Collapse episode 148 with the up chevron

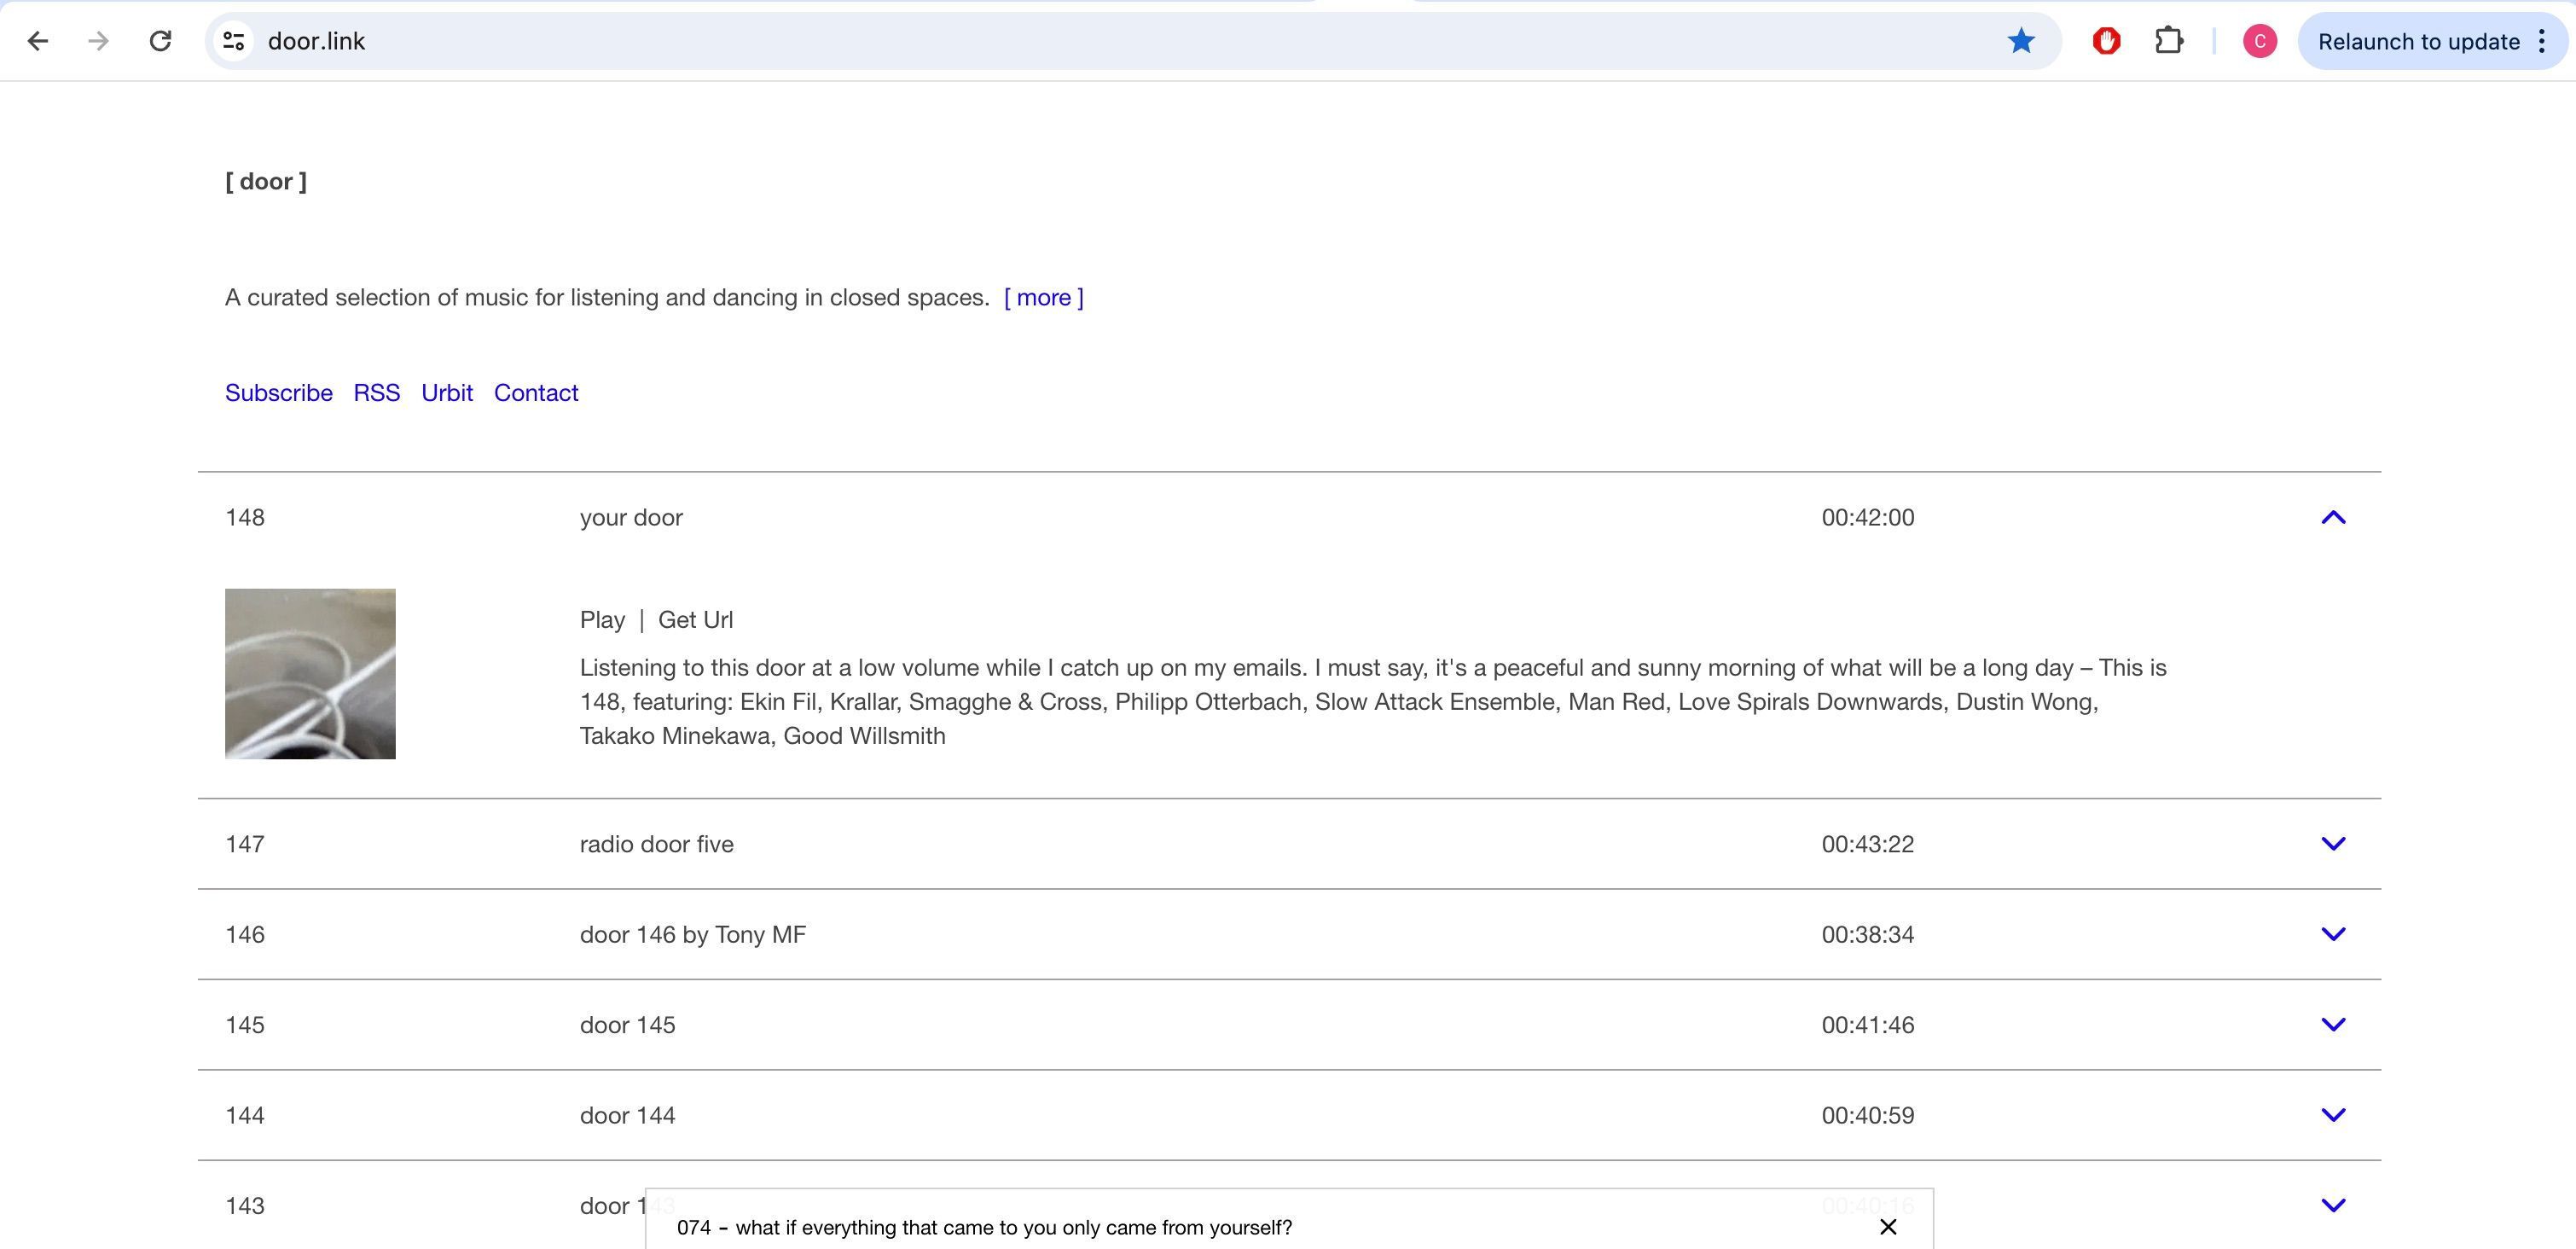2333,517
